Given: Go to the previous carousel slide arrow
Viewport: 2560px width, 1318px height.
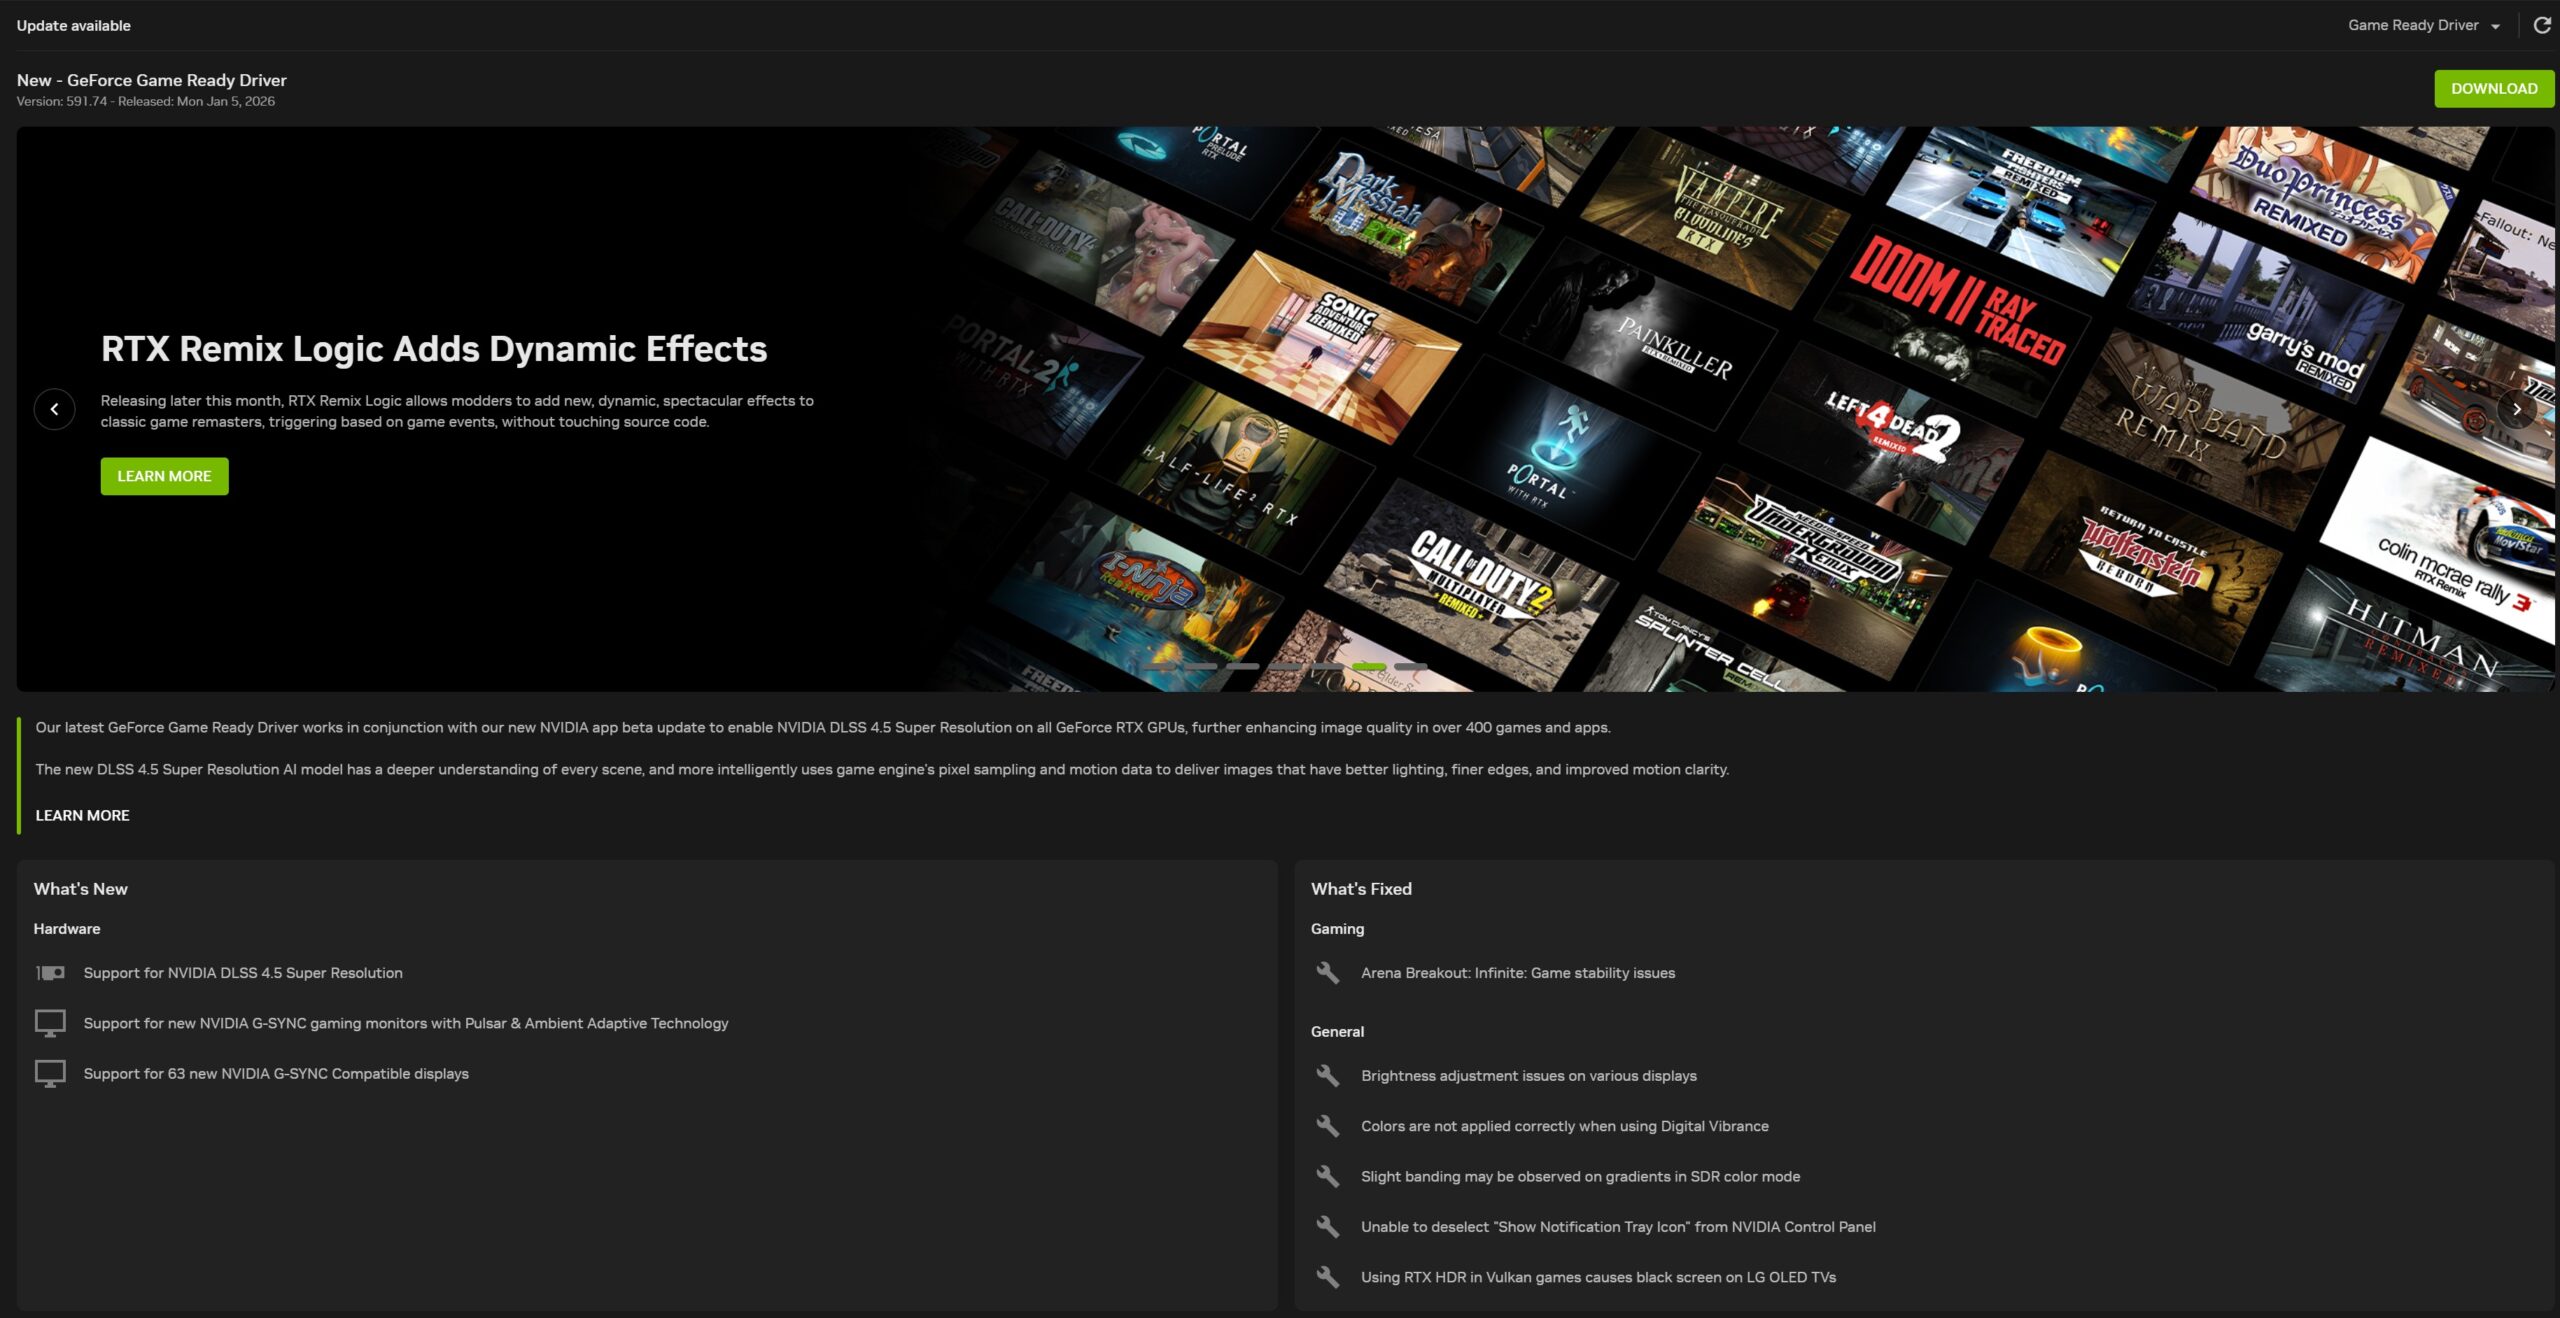Looking at the screenshot, I should click(54, 409).
